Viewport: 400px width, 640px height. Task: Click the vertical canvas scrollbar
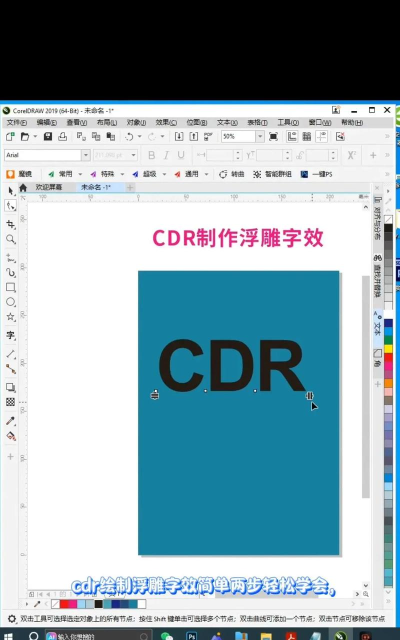[365, 387]
